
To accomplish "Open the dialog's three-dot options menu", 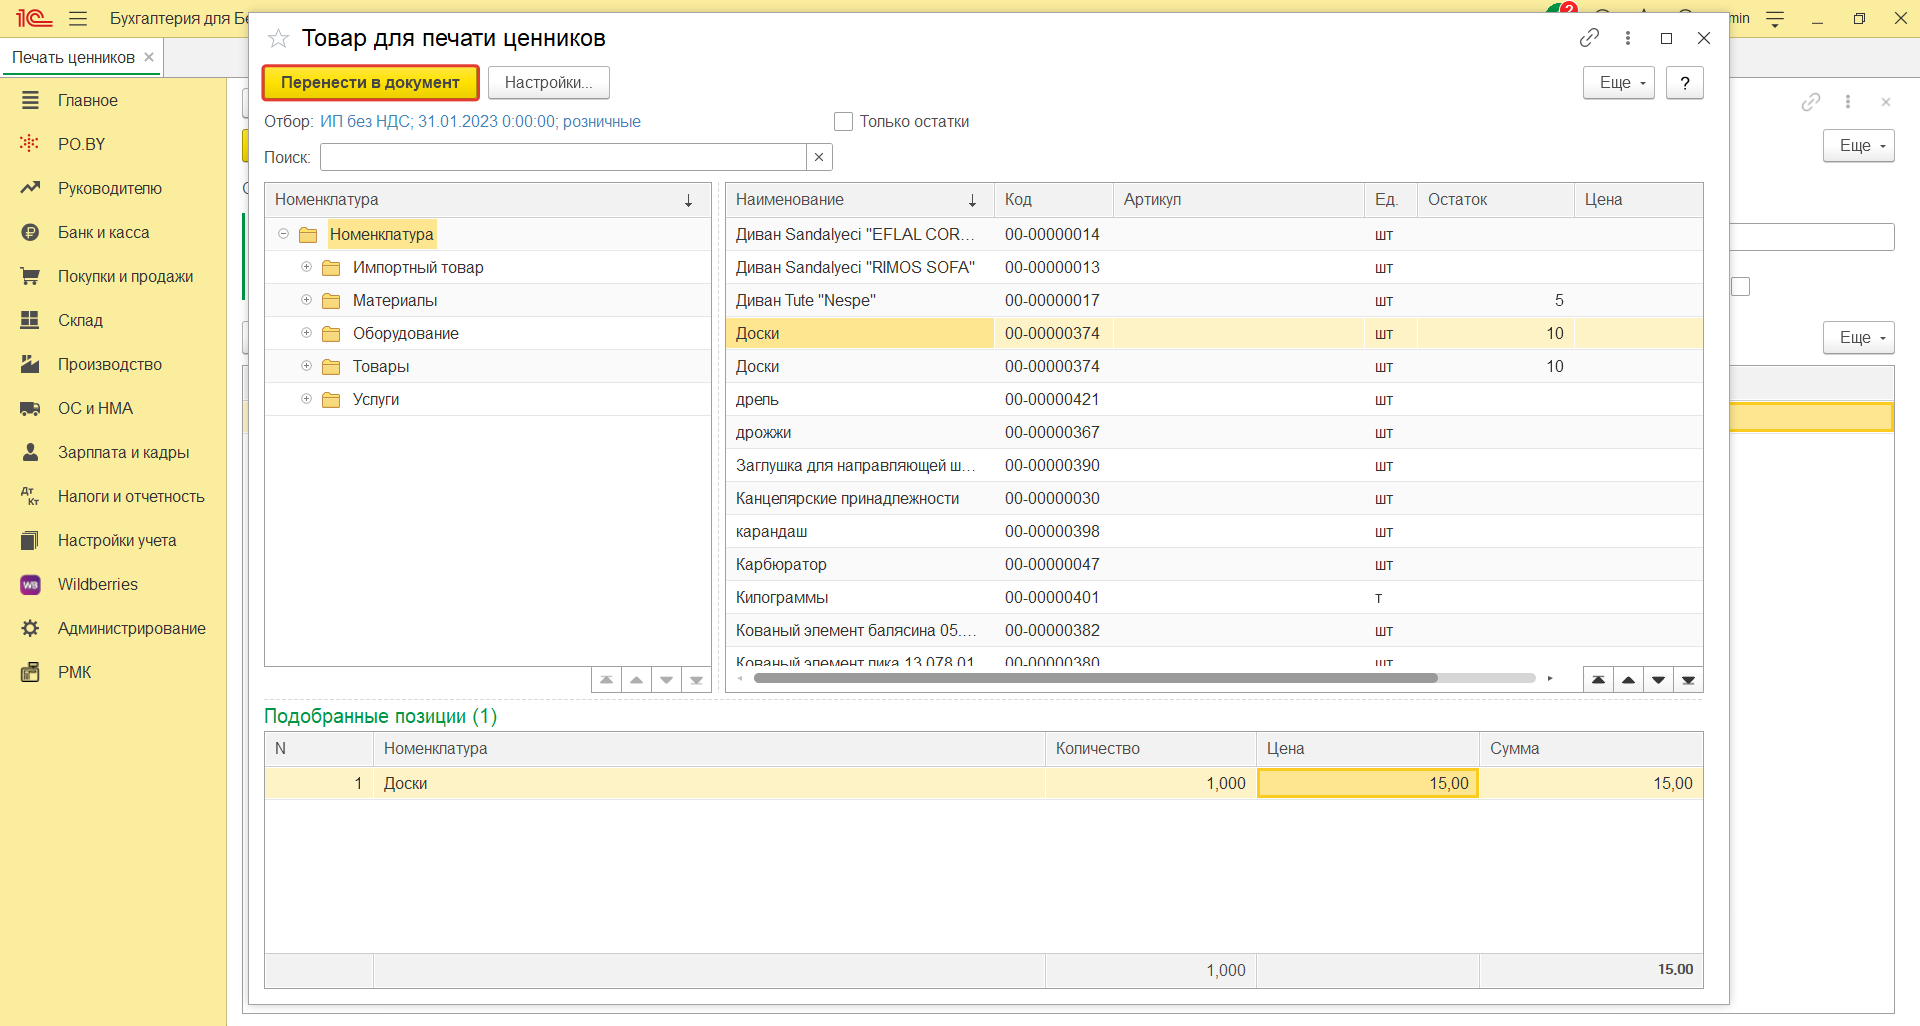I will tap(1628, 38).
